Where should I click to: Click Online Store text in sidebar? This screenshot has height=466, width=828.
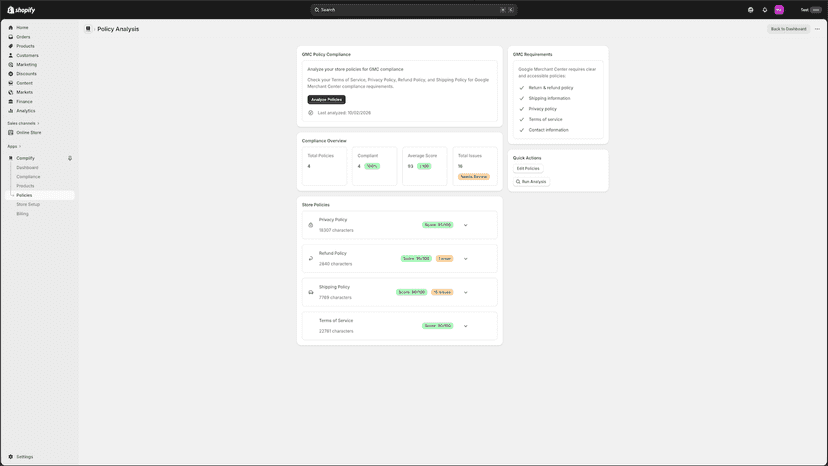[29, 133]
